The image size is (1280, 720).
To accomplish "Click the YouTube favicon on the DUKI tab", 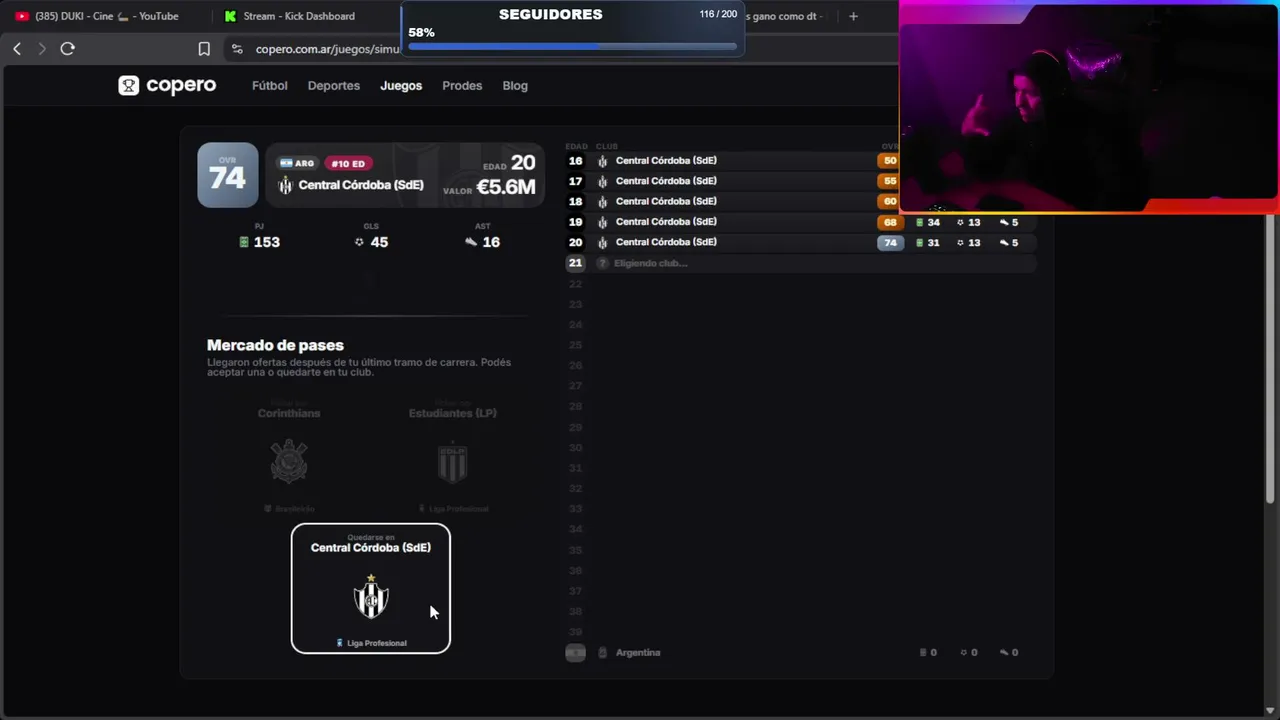I will click(22, 16).
